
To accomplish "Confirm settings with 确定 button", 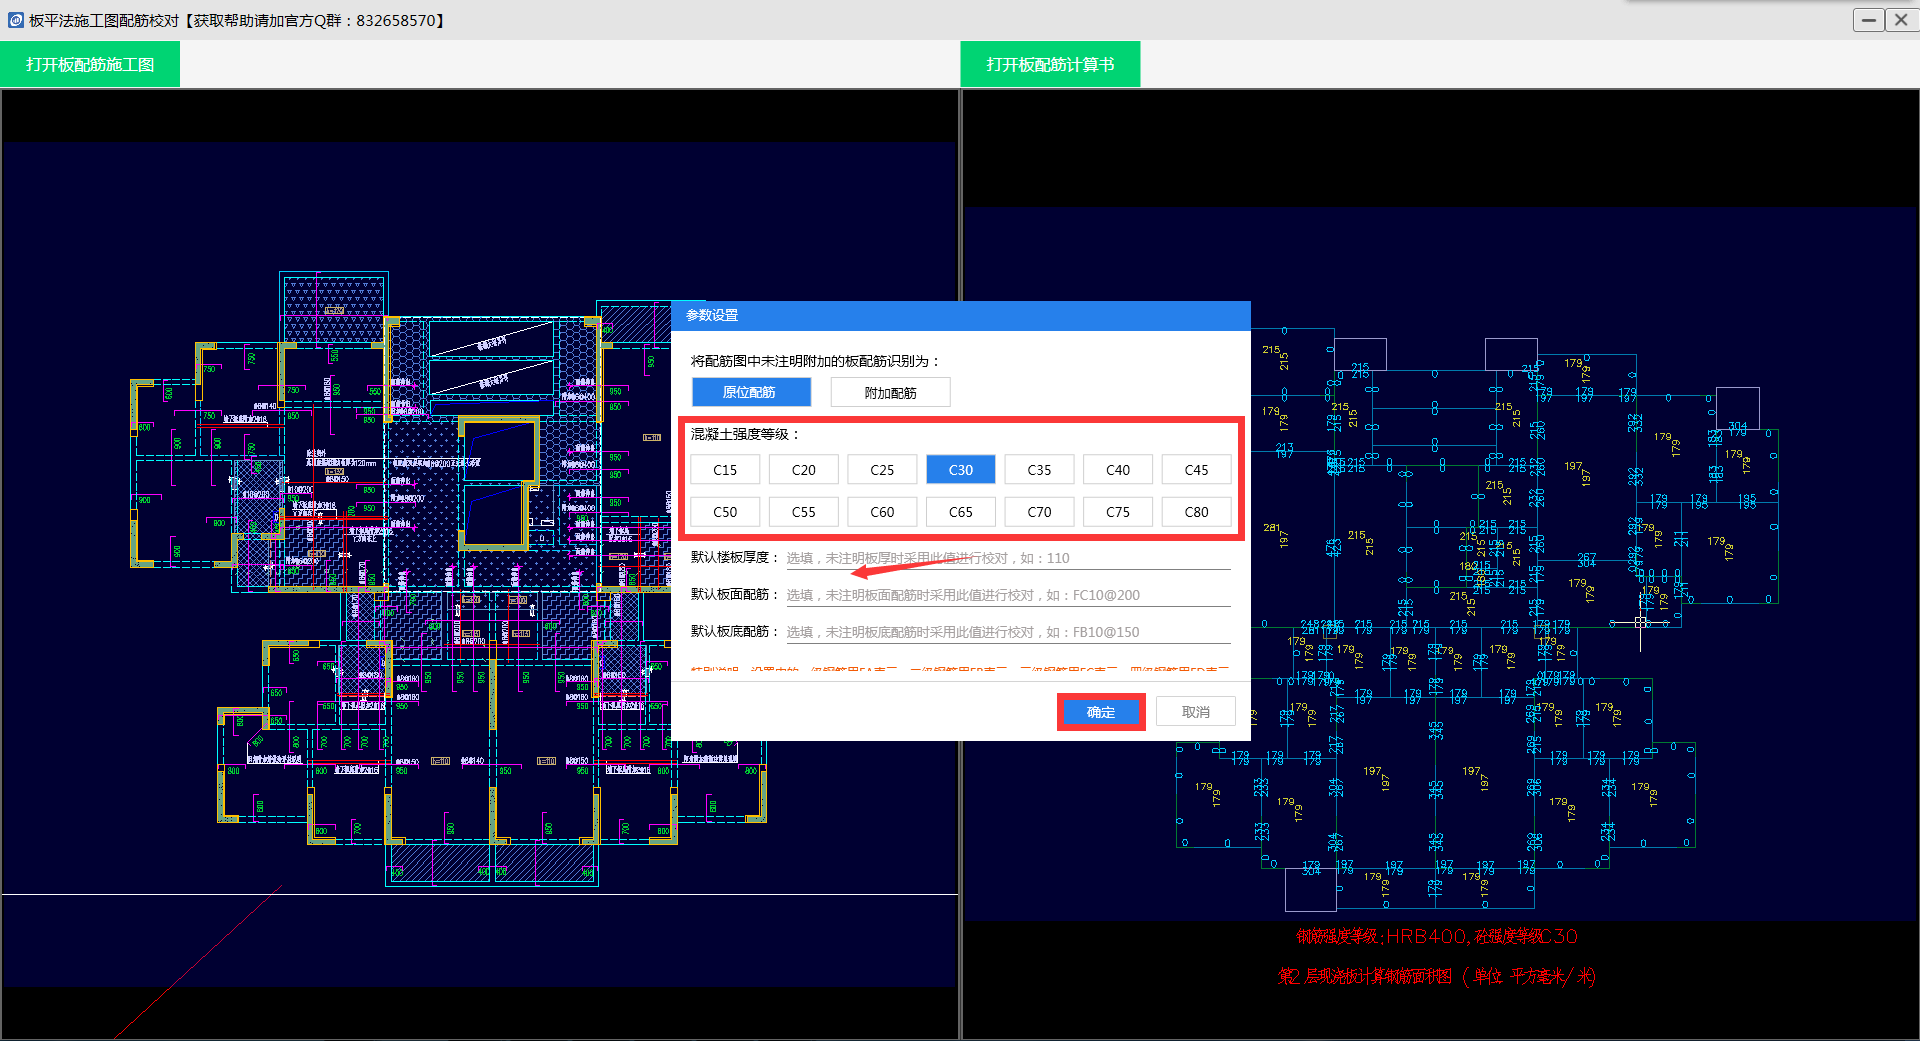I will (x=1100, y=712).
